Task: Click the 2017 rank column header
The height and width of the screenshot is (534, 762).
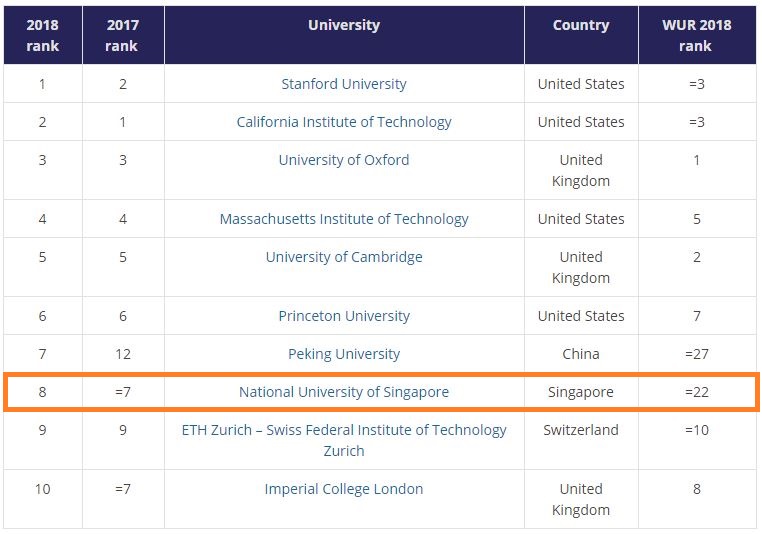Action: 123,35
